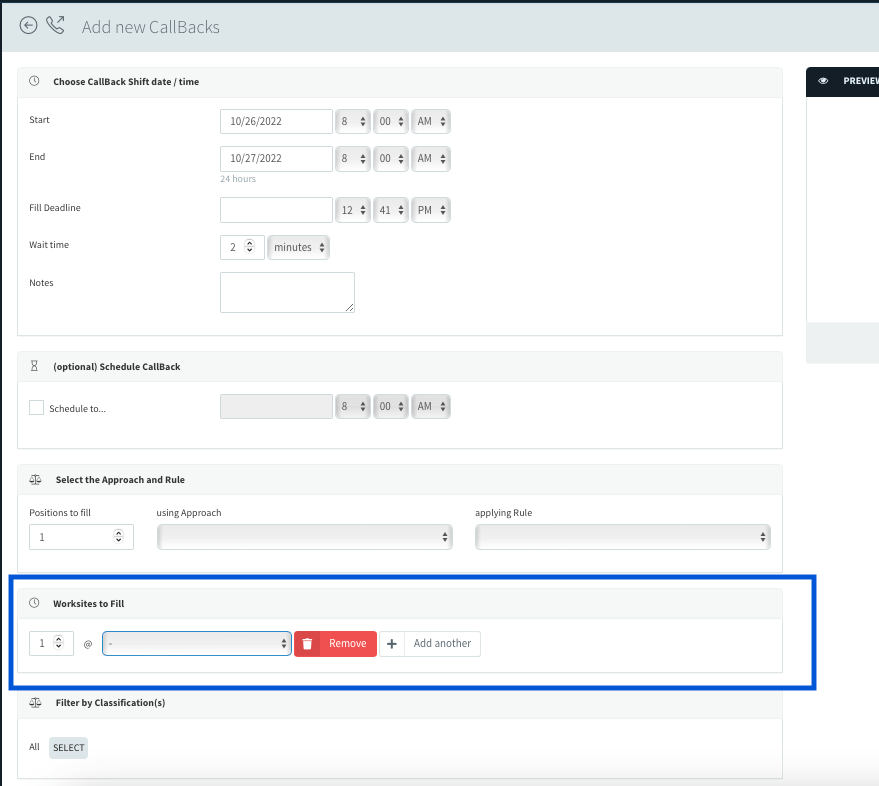This screenshot has width=879, height=786.
Task: Open the Start hour dropdown
Action: (x=353, y=121)
